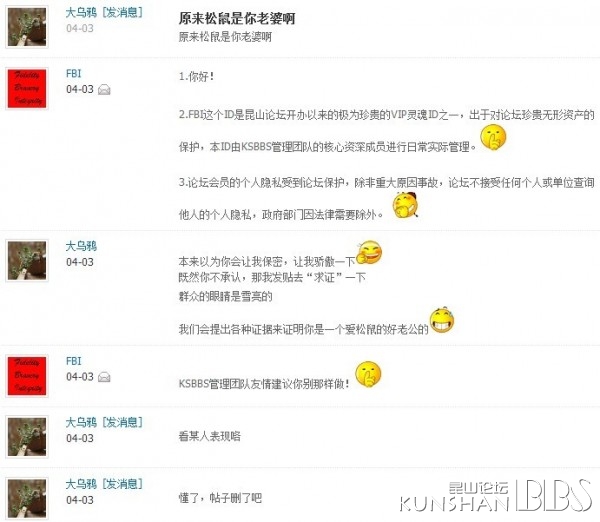Click the detective emoji after 政府部门因法律需要除外
This screenshot has height=522, width=600.
[406, 205]
